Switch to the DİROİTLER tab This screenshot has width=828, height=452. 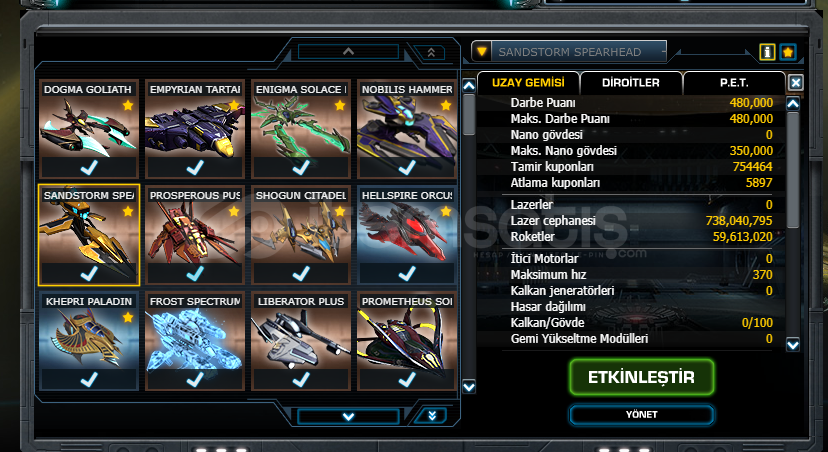[x=631, y=82]
